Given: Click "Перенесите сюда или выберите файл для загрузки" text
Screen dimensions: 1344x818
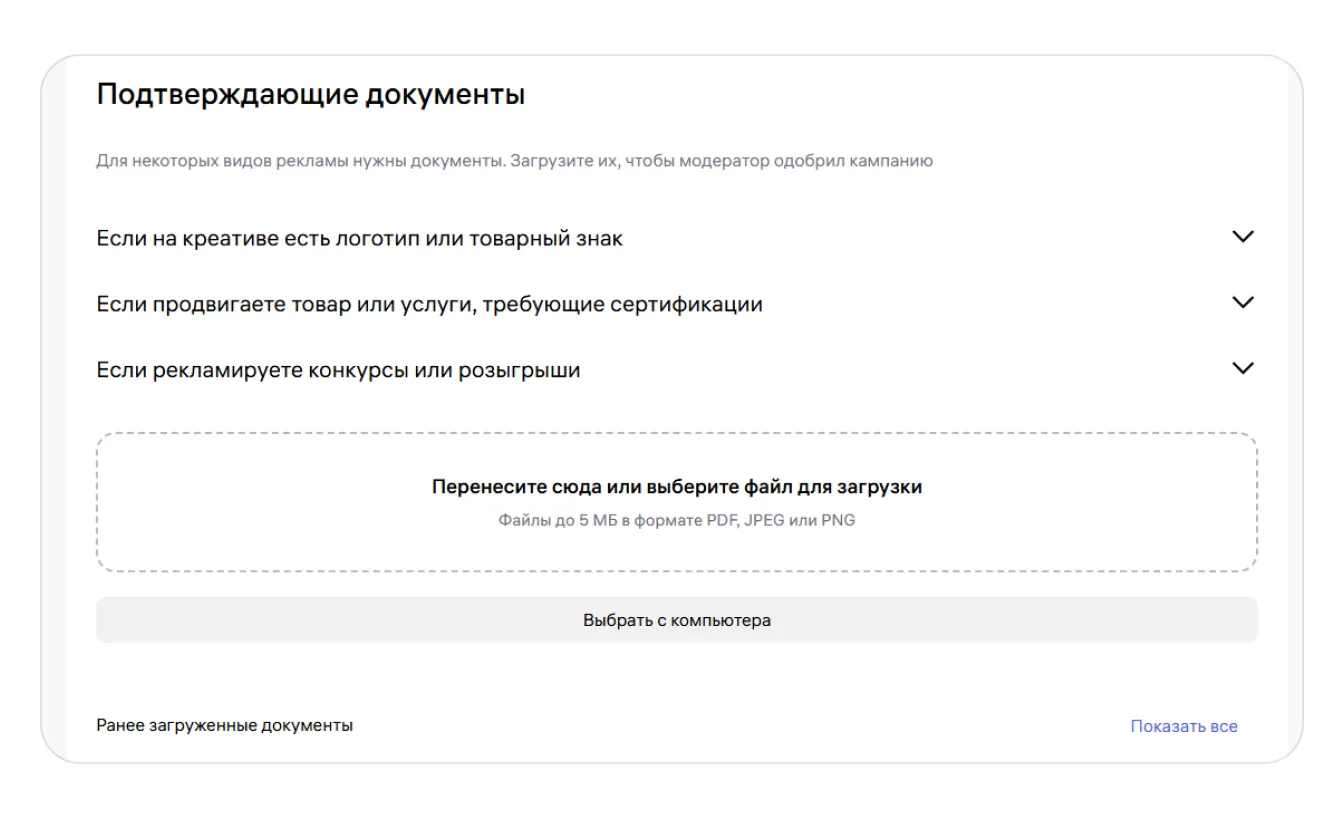Looking at the screenshot, I should tap(676, 488).
